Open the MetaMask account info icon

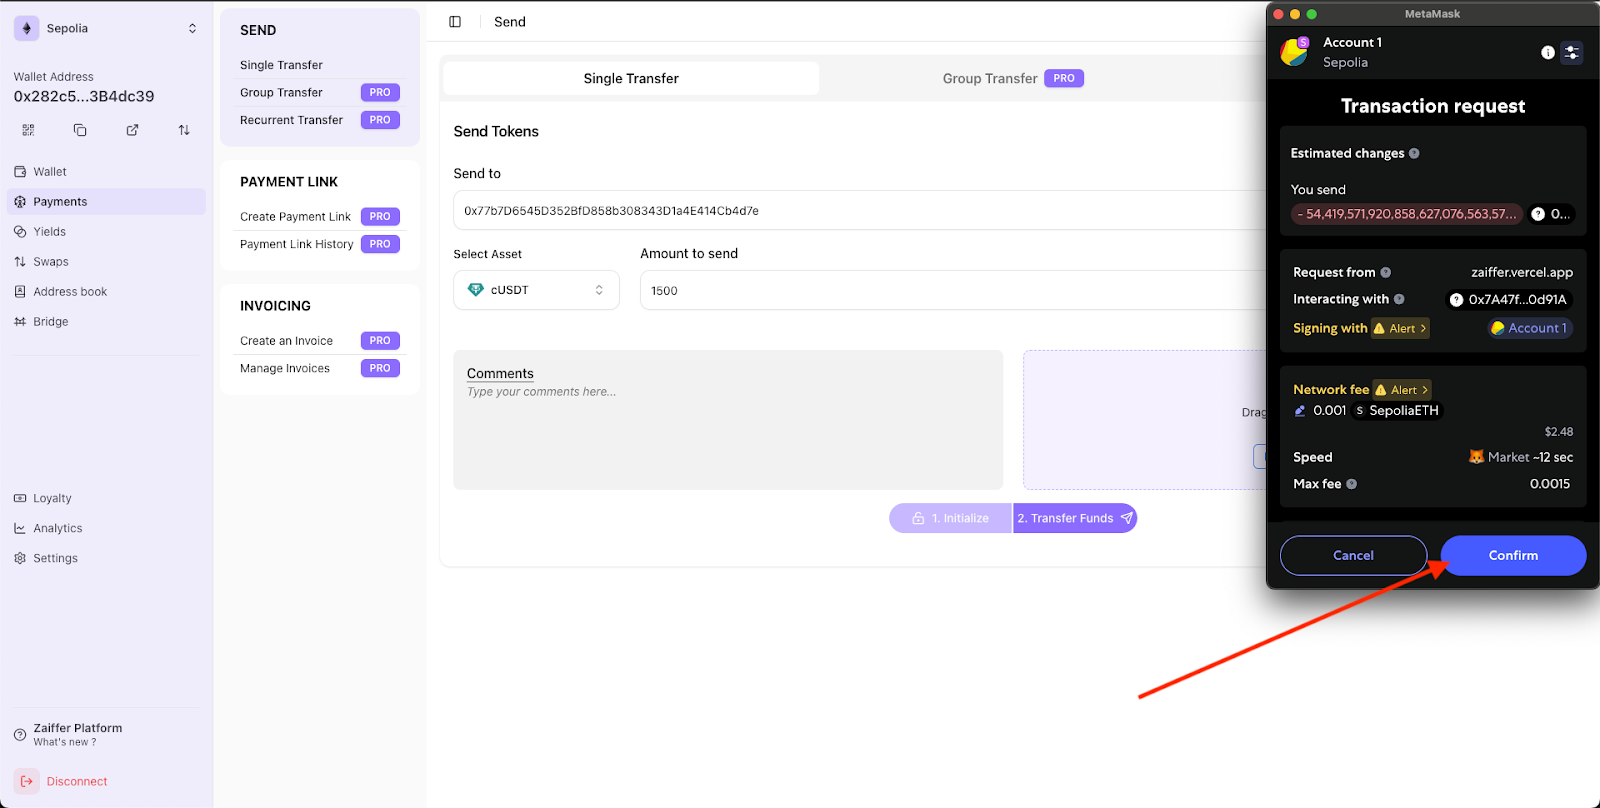pos(1548,52)
